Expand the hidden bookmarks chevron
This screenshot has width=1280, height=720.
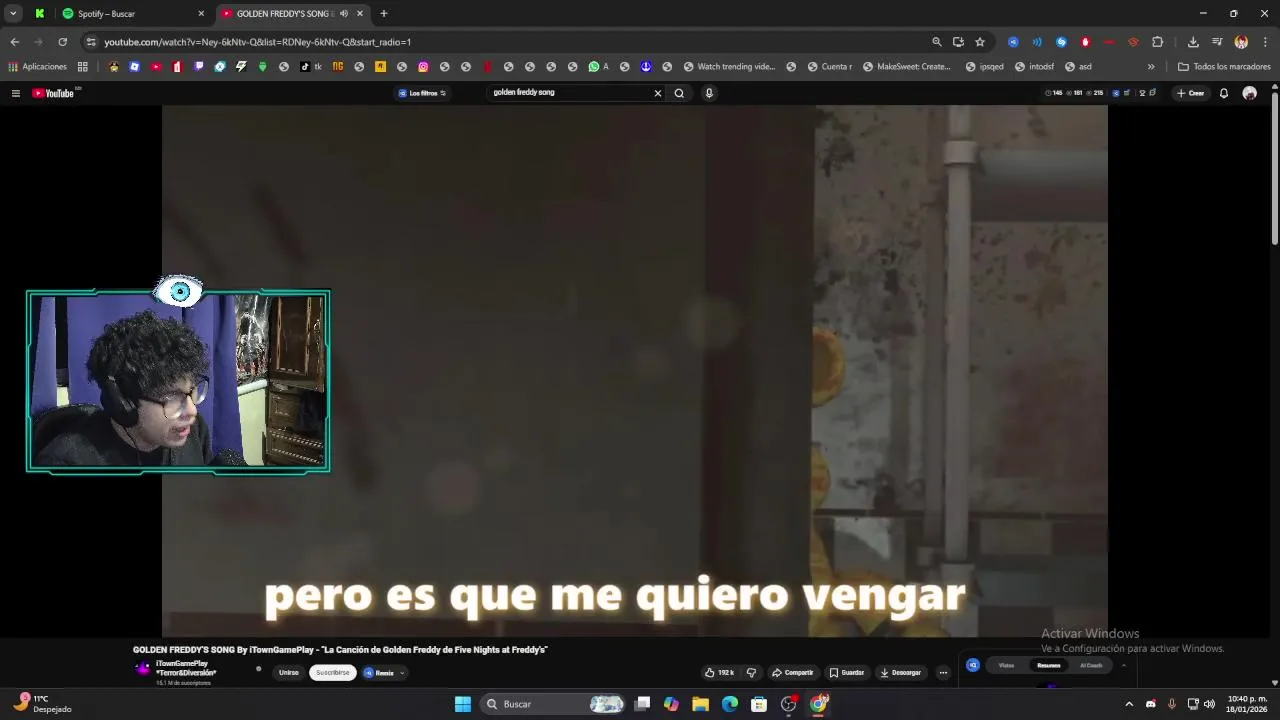tap(1151, 67)
